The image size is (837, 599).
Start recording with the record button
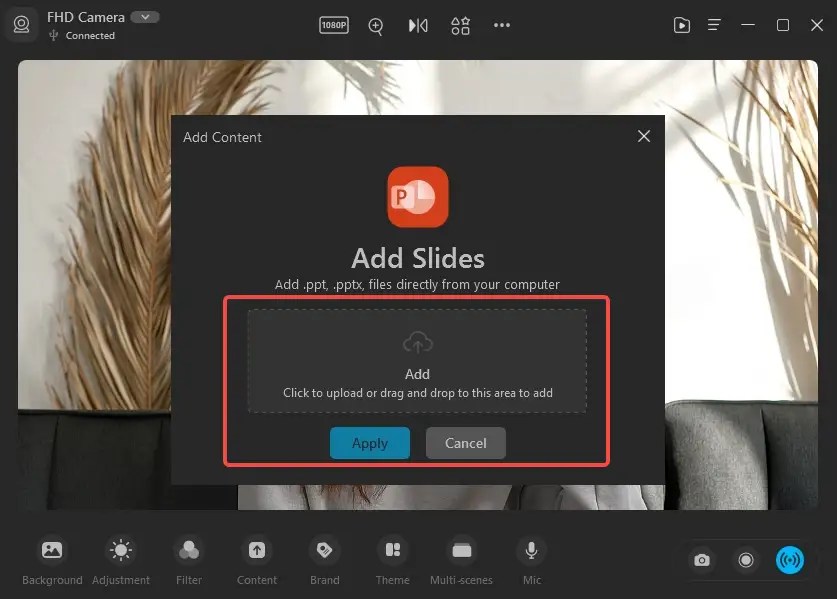746,560
